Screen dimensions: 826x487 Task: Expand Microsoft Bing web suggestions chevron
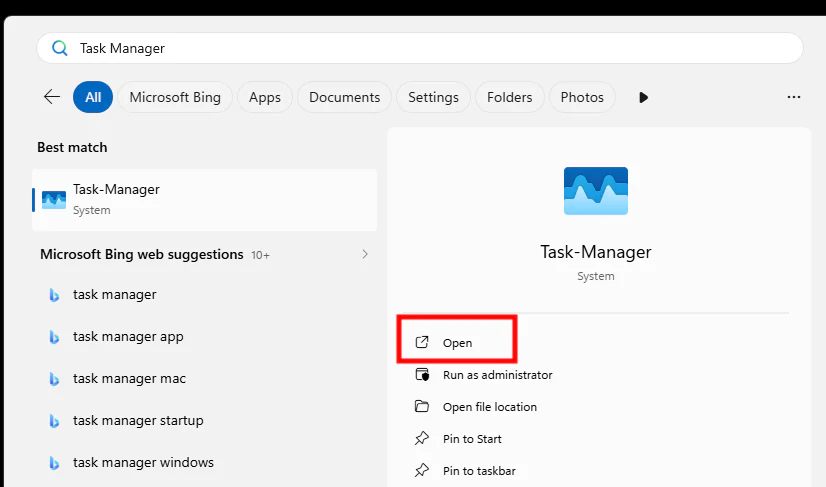point(365,254)
